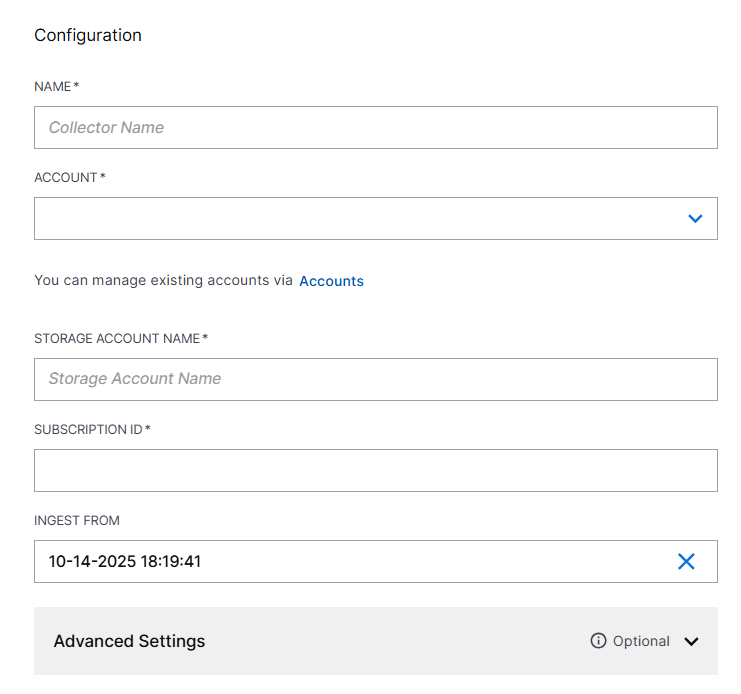Click the SUBSCRIPTION ID label

88,430
